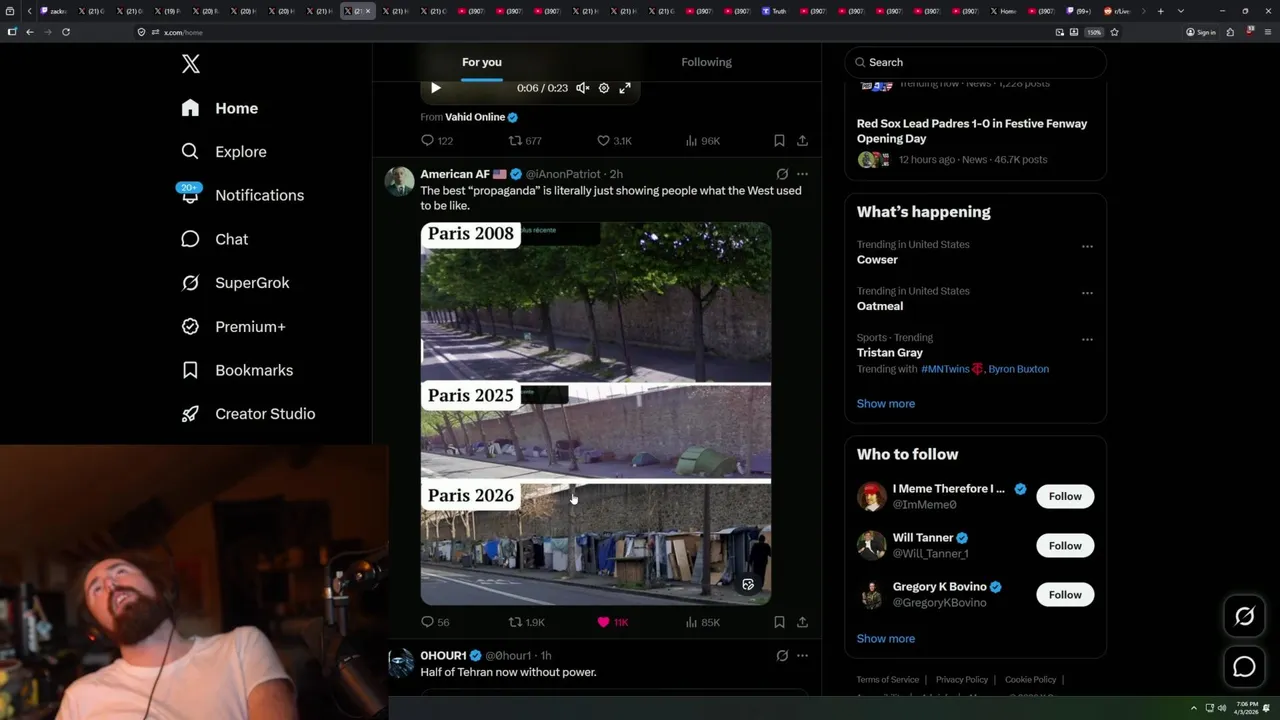Viewport: 1280px width, 720px height.
Task: Click the X logo icon
Action: click(191, 64)
